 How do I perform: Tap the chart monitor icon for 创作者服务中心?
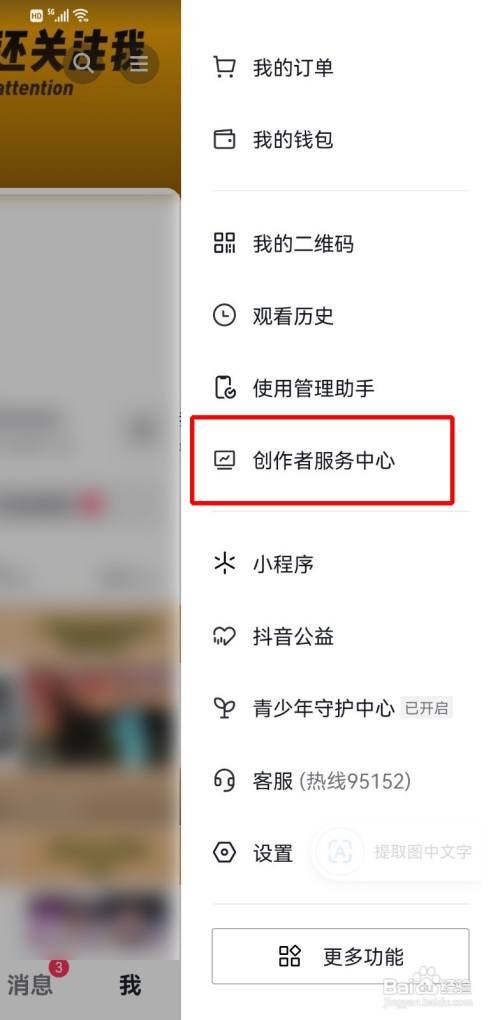(x=224, y=460)
